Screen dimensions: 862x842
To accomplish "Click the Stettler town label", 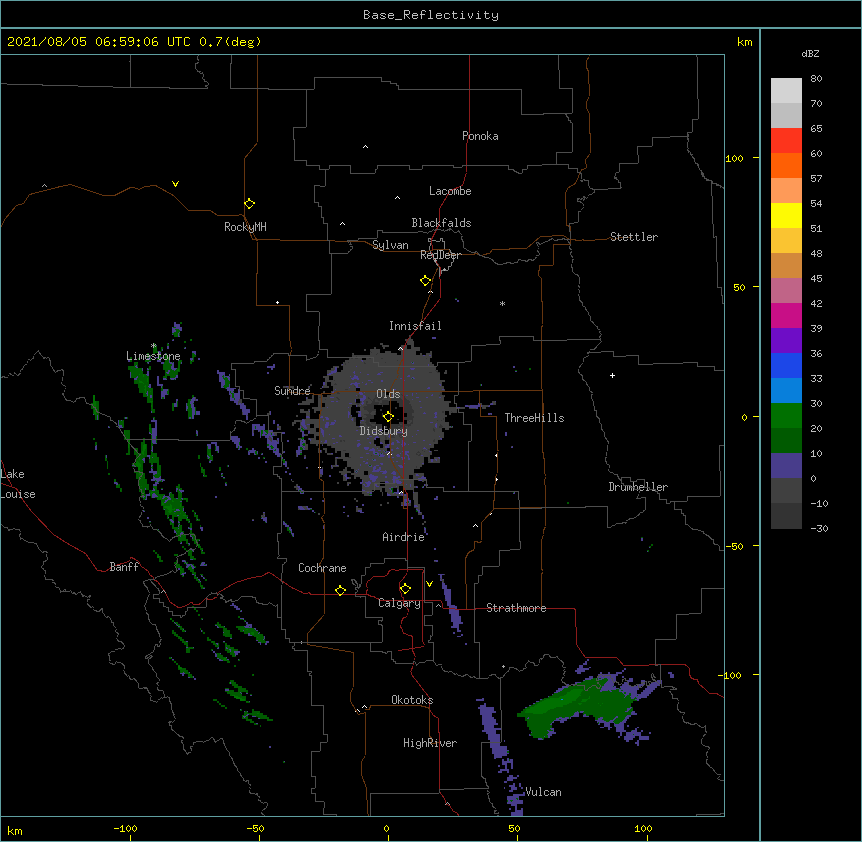I will coord(634,237).
